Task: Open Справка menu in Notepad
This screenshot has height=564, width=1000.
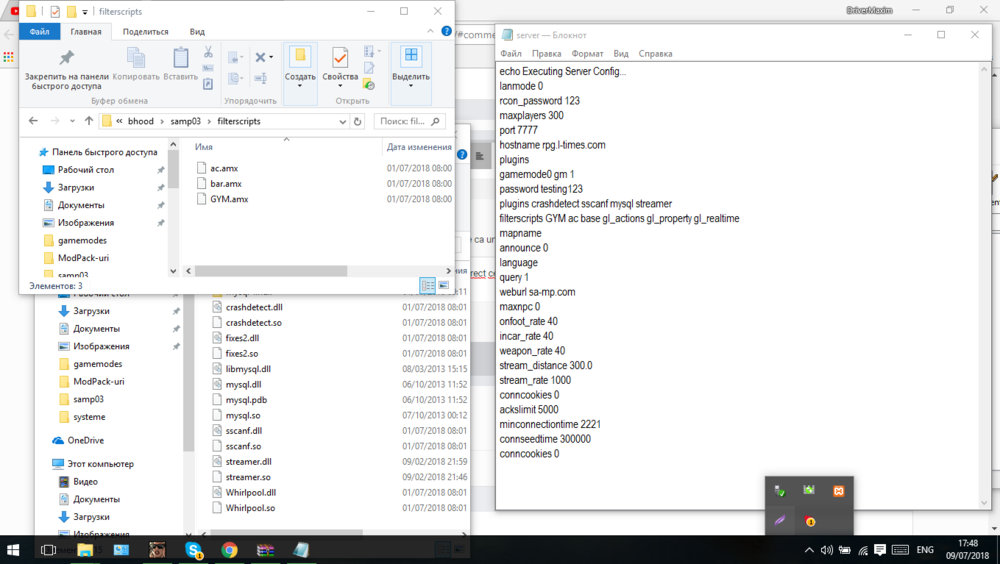Action: (x=656, y=54)
